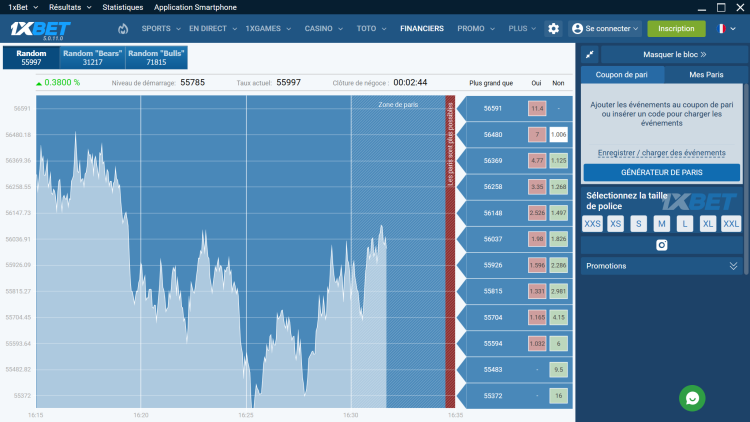Select font size XXL
Viewport: 750px width, 422px height.
click(731, 223)
